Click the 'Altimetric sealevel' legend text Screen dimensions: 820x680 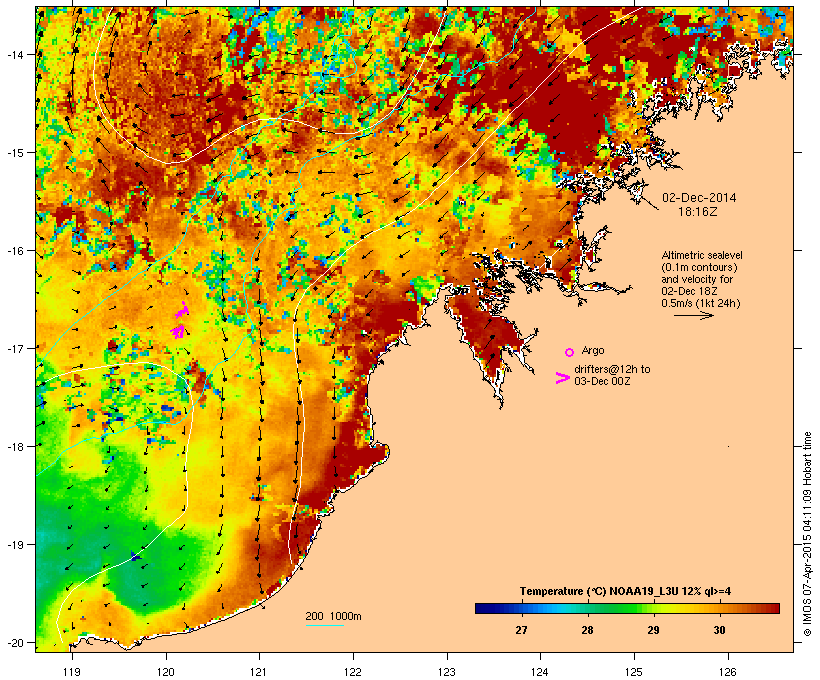click(x=702, y=255)
